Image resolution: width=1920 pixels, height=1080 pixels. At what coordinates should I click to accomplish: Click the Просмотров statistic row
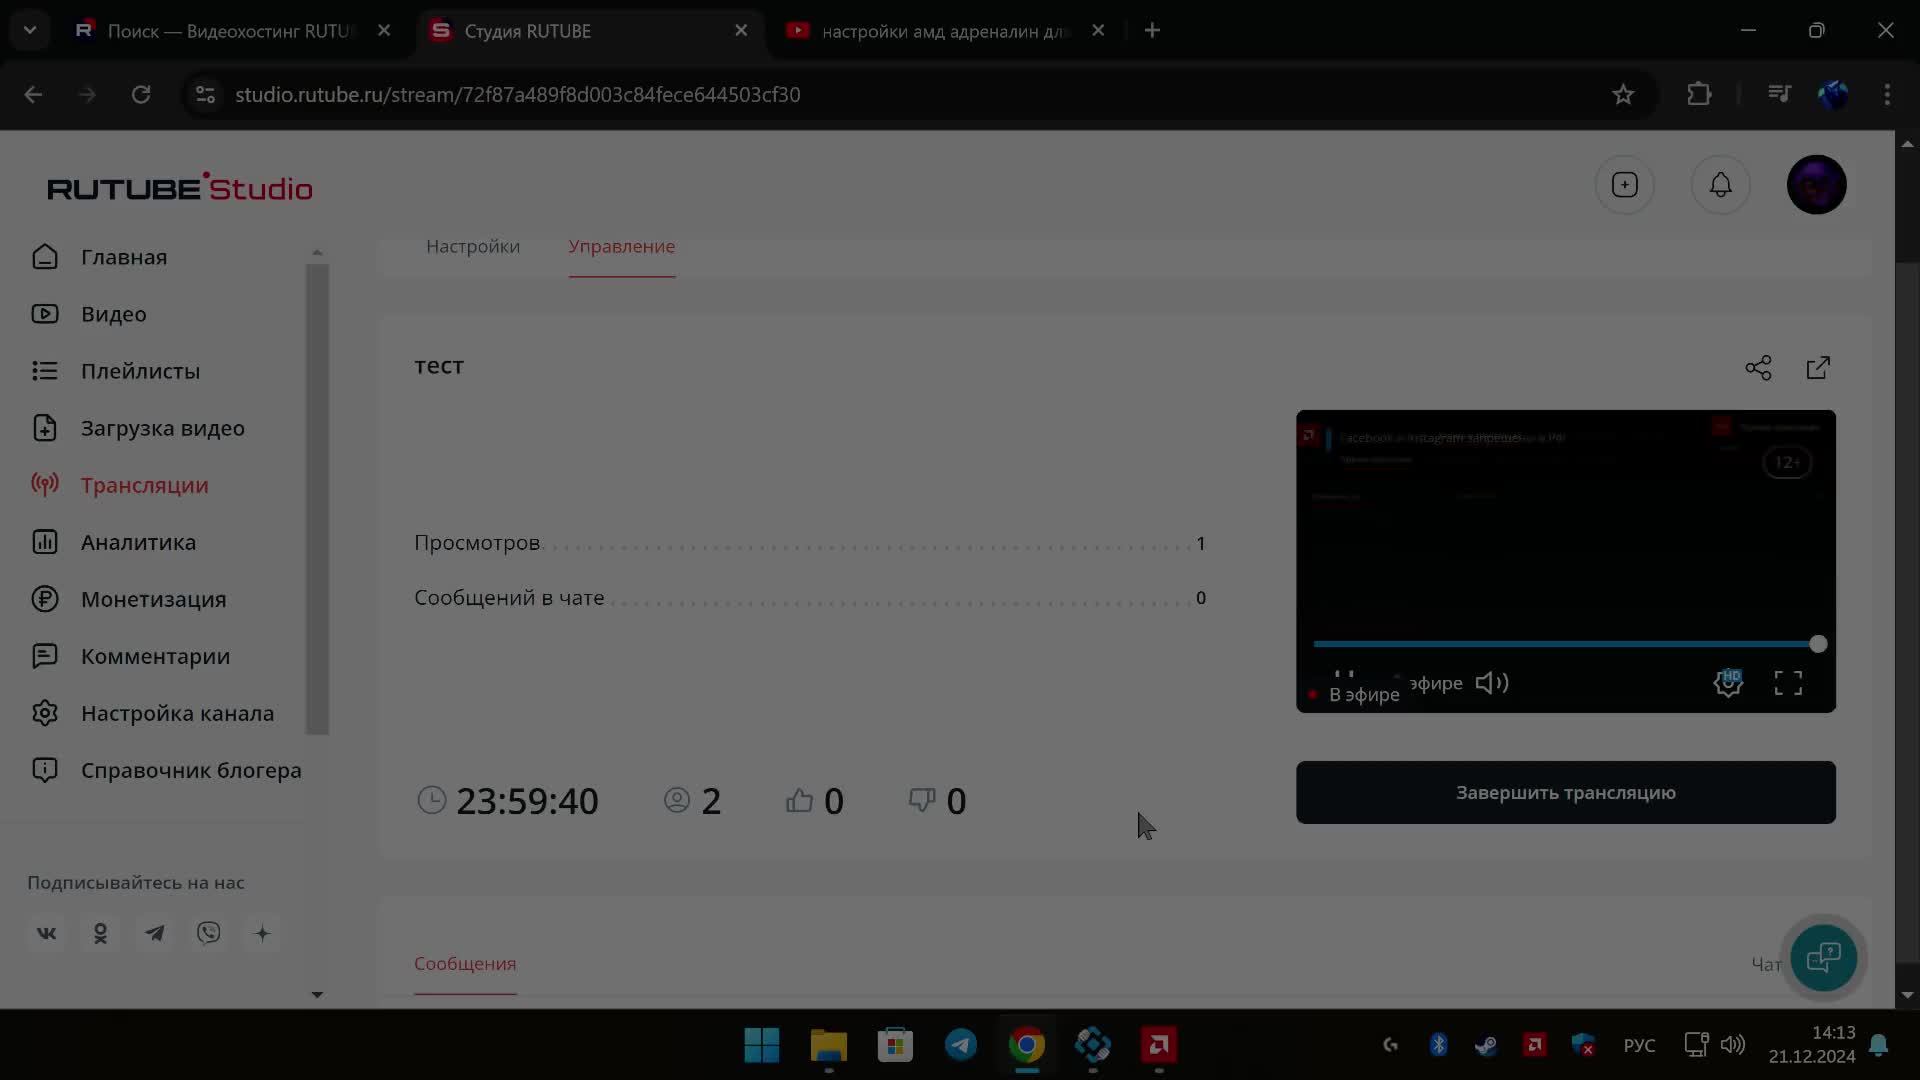point(810,543)
